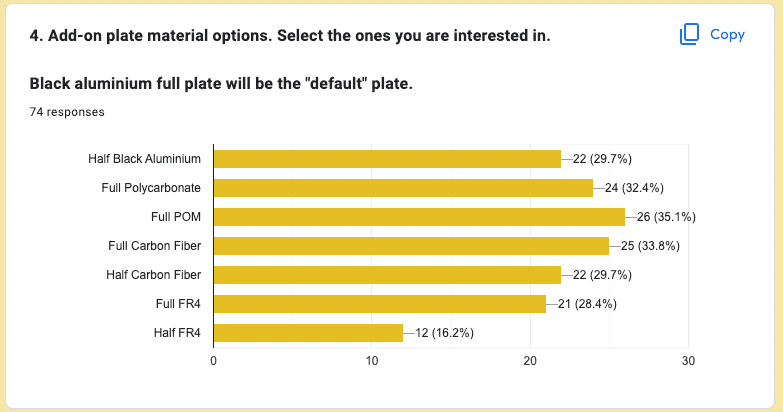The height and width of the screenshot is (412, 783).
Task: Select the Full POM bar
Action: tap(419, 216)
